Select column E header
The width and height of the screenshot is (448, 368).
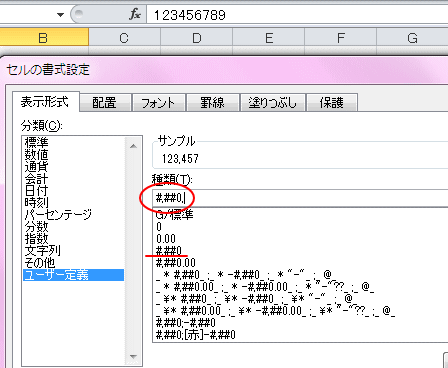point(269,37)
